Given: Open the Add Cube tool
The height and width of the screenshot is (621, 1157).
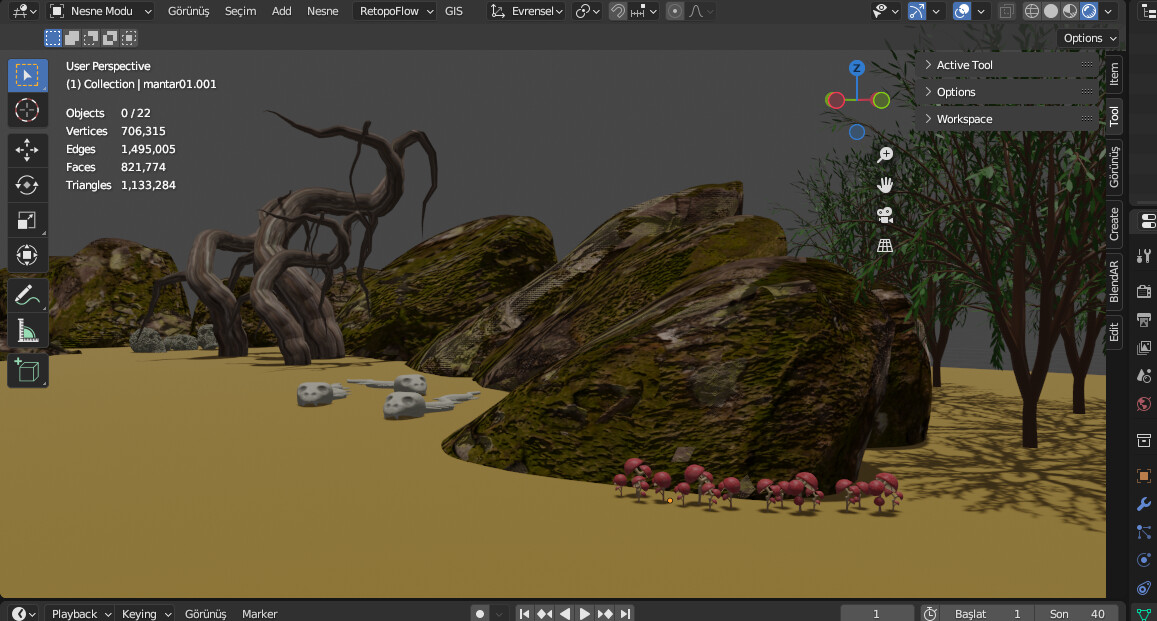Looking at the screenshot, I should point(27,370).
